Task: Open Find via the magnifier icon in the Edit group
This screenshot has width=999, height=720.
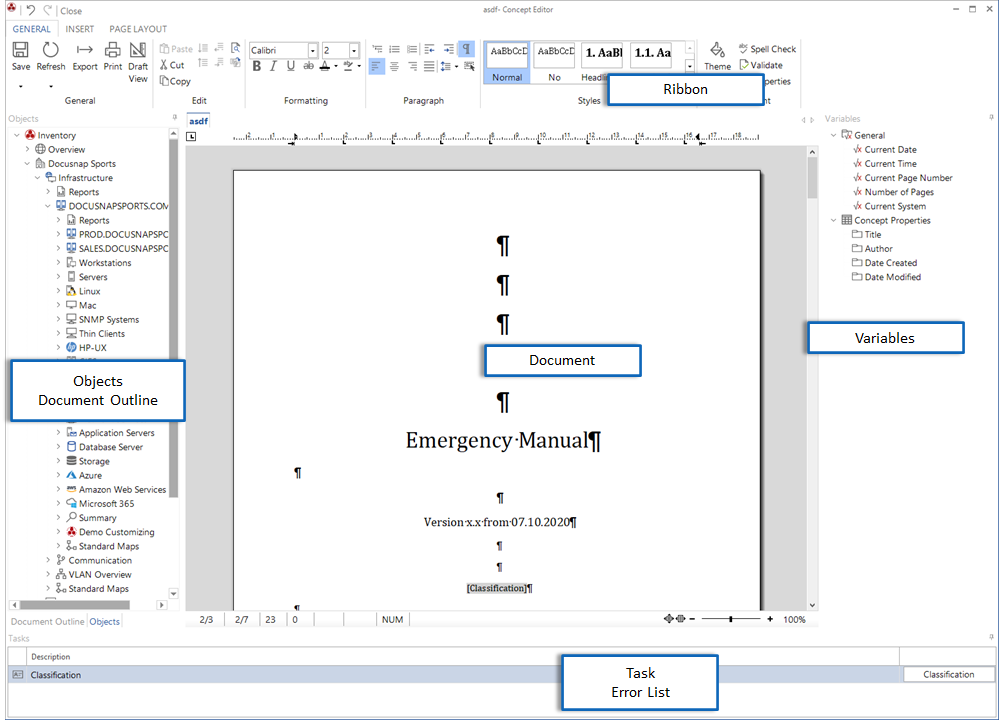Action: pyautogui.click(x=235, y=48)
